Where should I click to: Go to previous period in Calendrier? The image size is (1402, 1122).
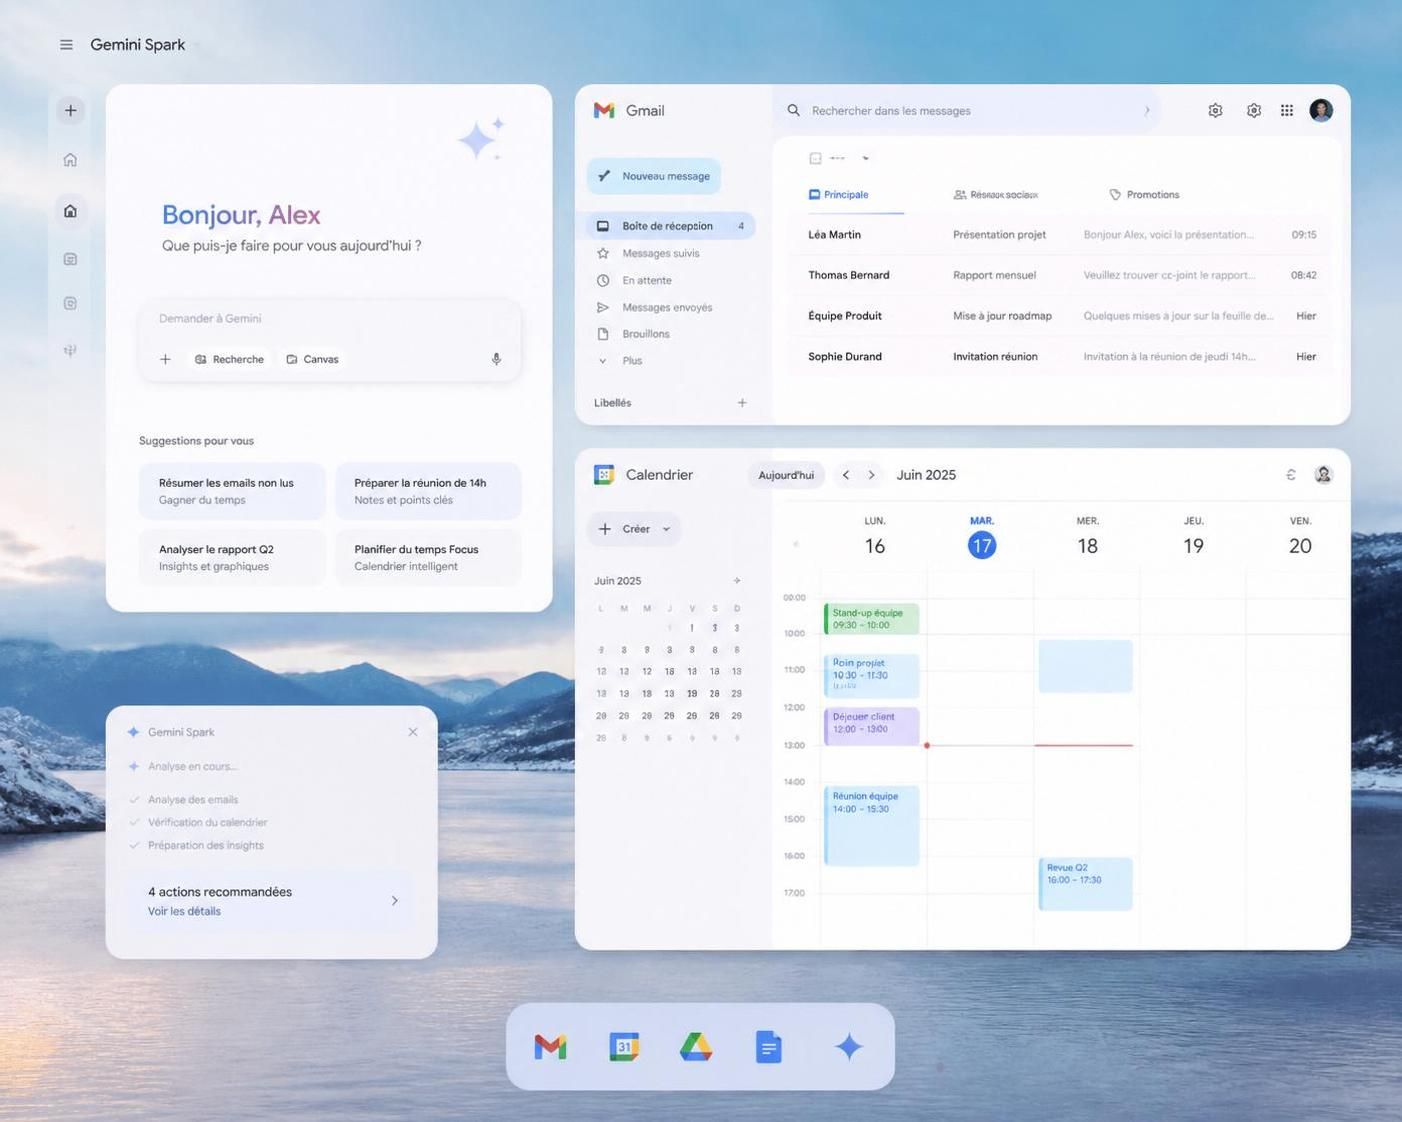coord(846,475)
